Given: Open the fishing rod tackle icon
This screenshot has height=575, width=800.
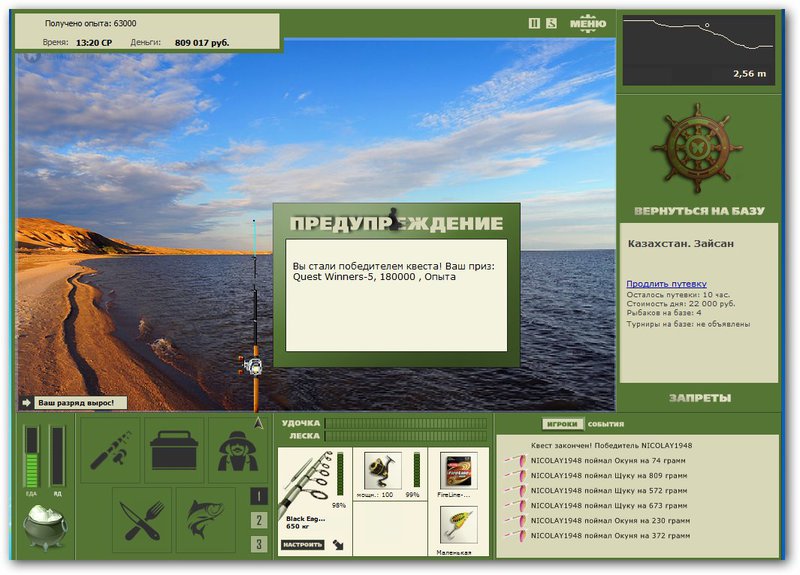Looking at the screenshot, I should coord(111,450).
